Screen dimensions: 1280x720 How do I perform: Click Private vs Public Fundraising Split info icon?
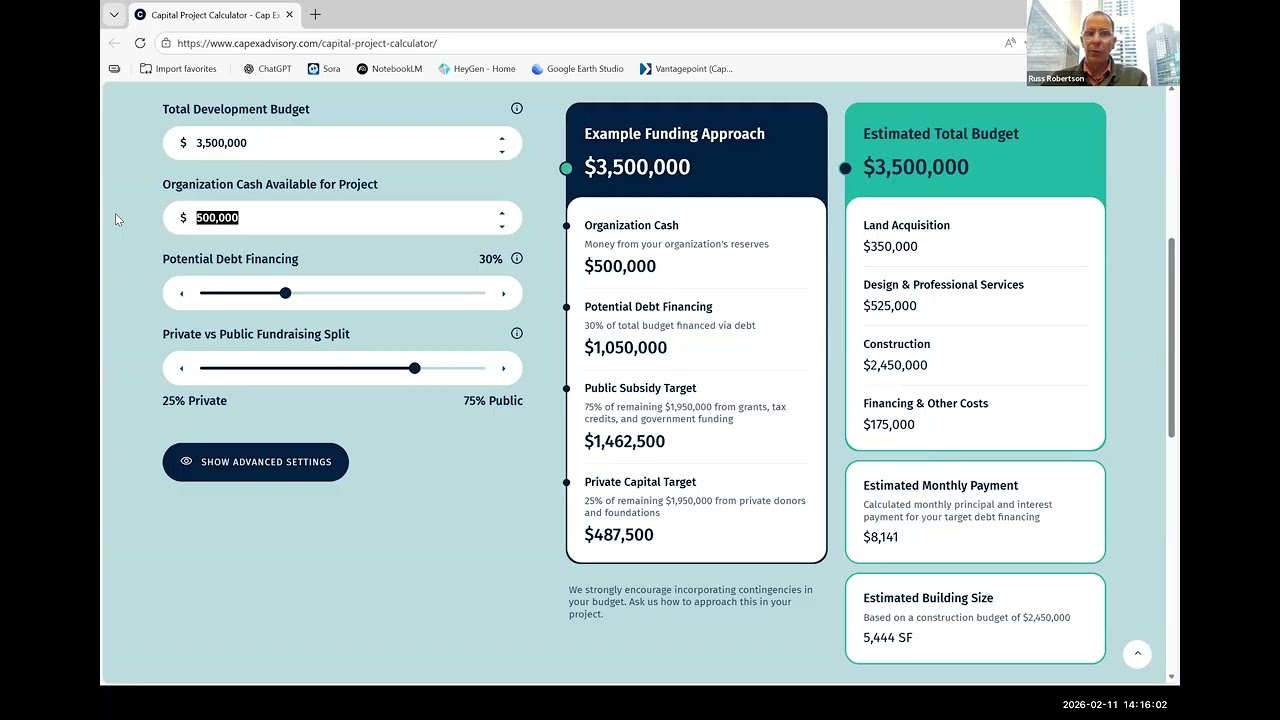point(517,333)
